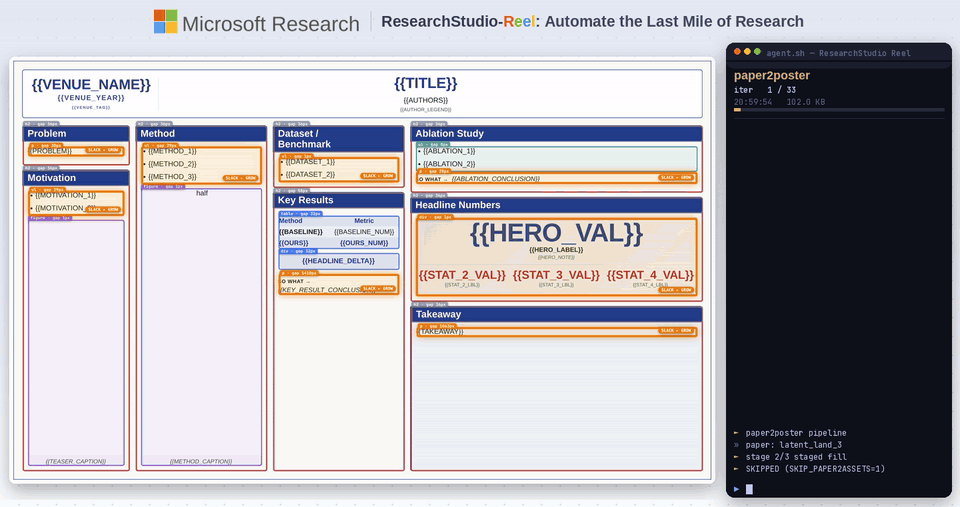Click the {{STAT_3_VAL}} placeholder
This screenshot has width=960, height=507.
coord(556,275)
